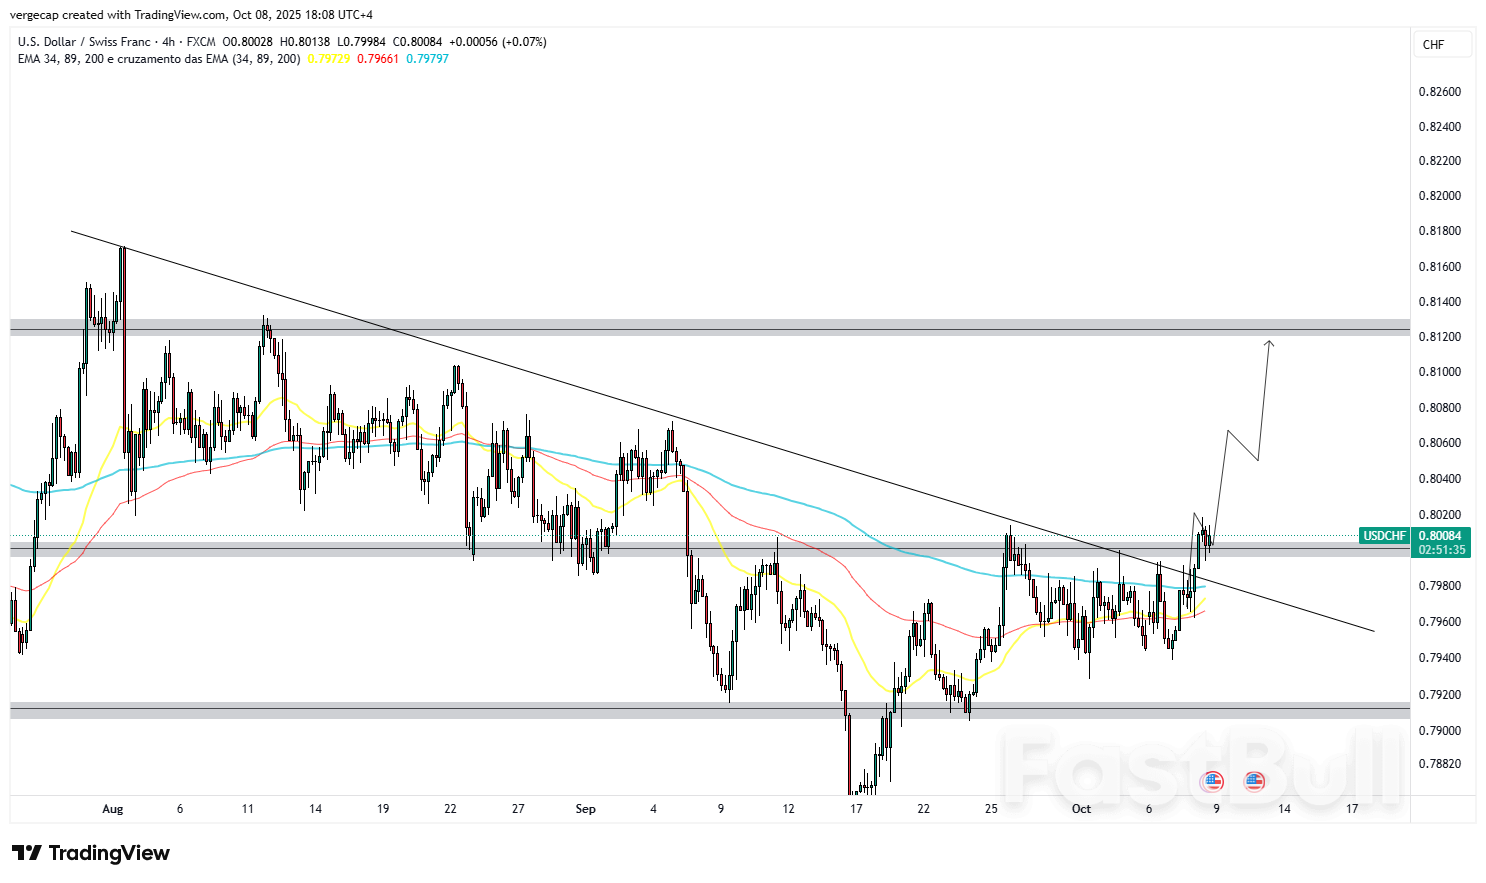Click the 0.82600 price axis label
Viewport: 1486px width, 883px height.
coord(1439,92)
